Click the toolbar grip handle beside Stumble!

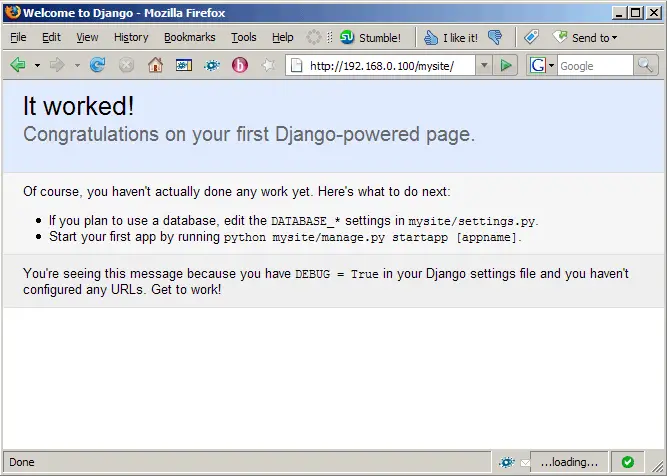click(330, 37)
